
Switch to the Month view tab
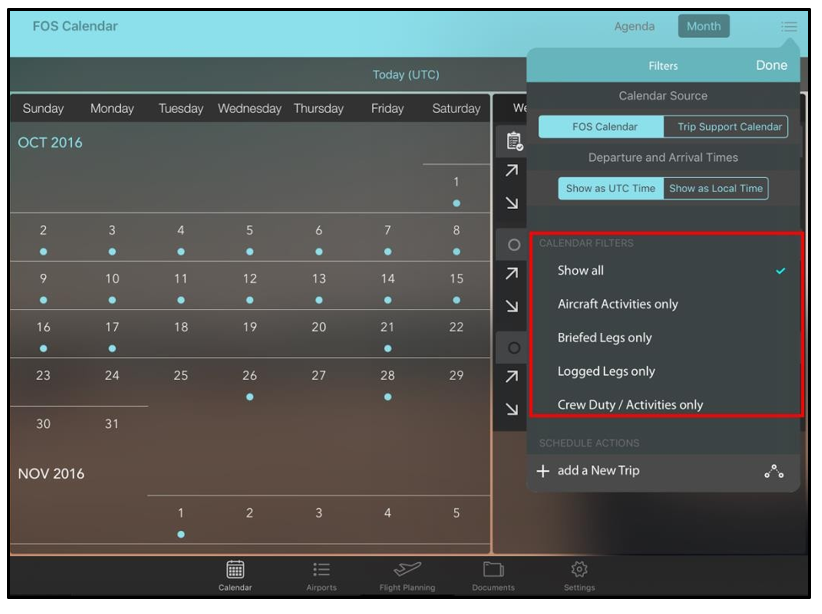[703, 27]
